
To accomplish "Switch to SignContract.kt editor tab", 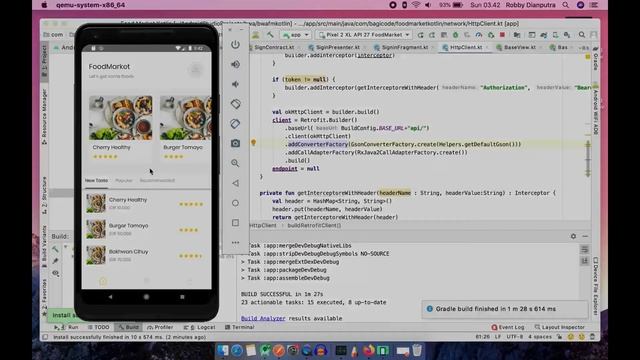I will (274, 47).
